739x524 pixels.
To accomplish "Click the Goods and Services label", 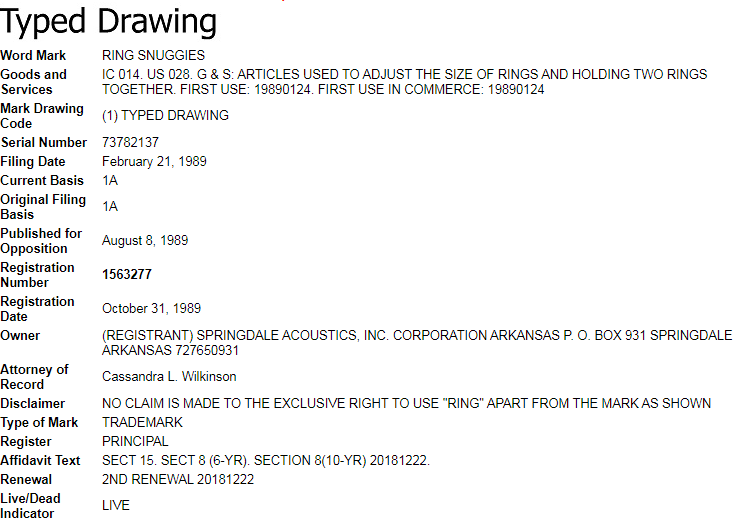I will pos(34,82).
